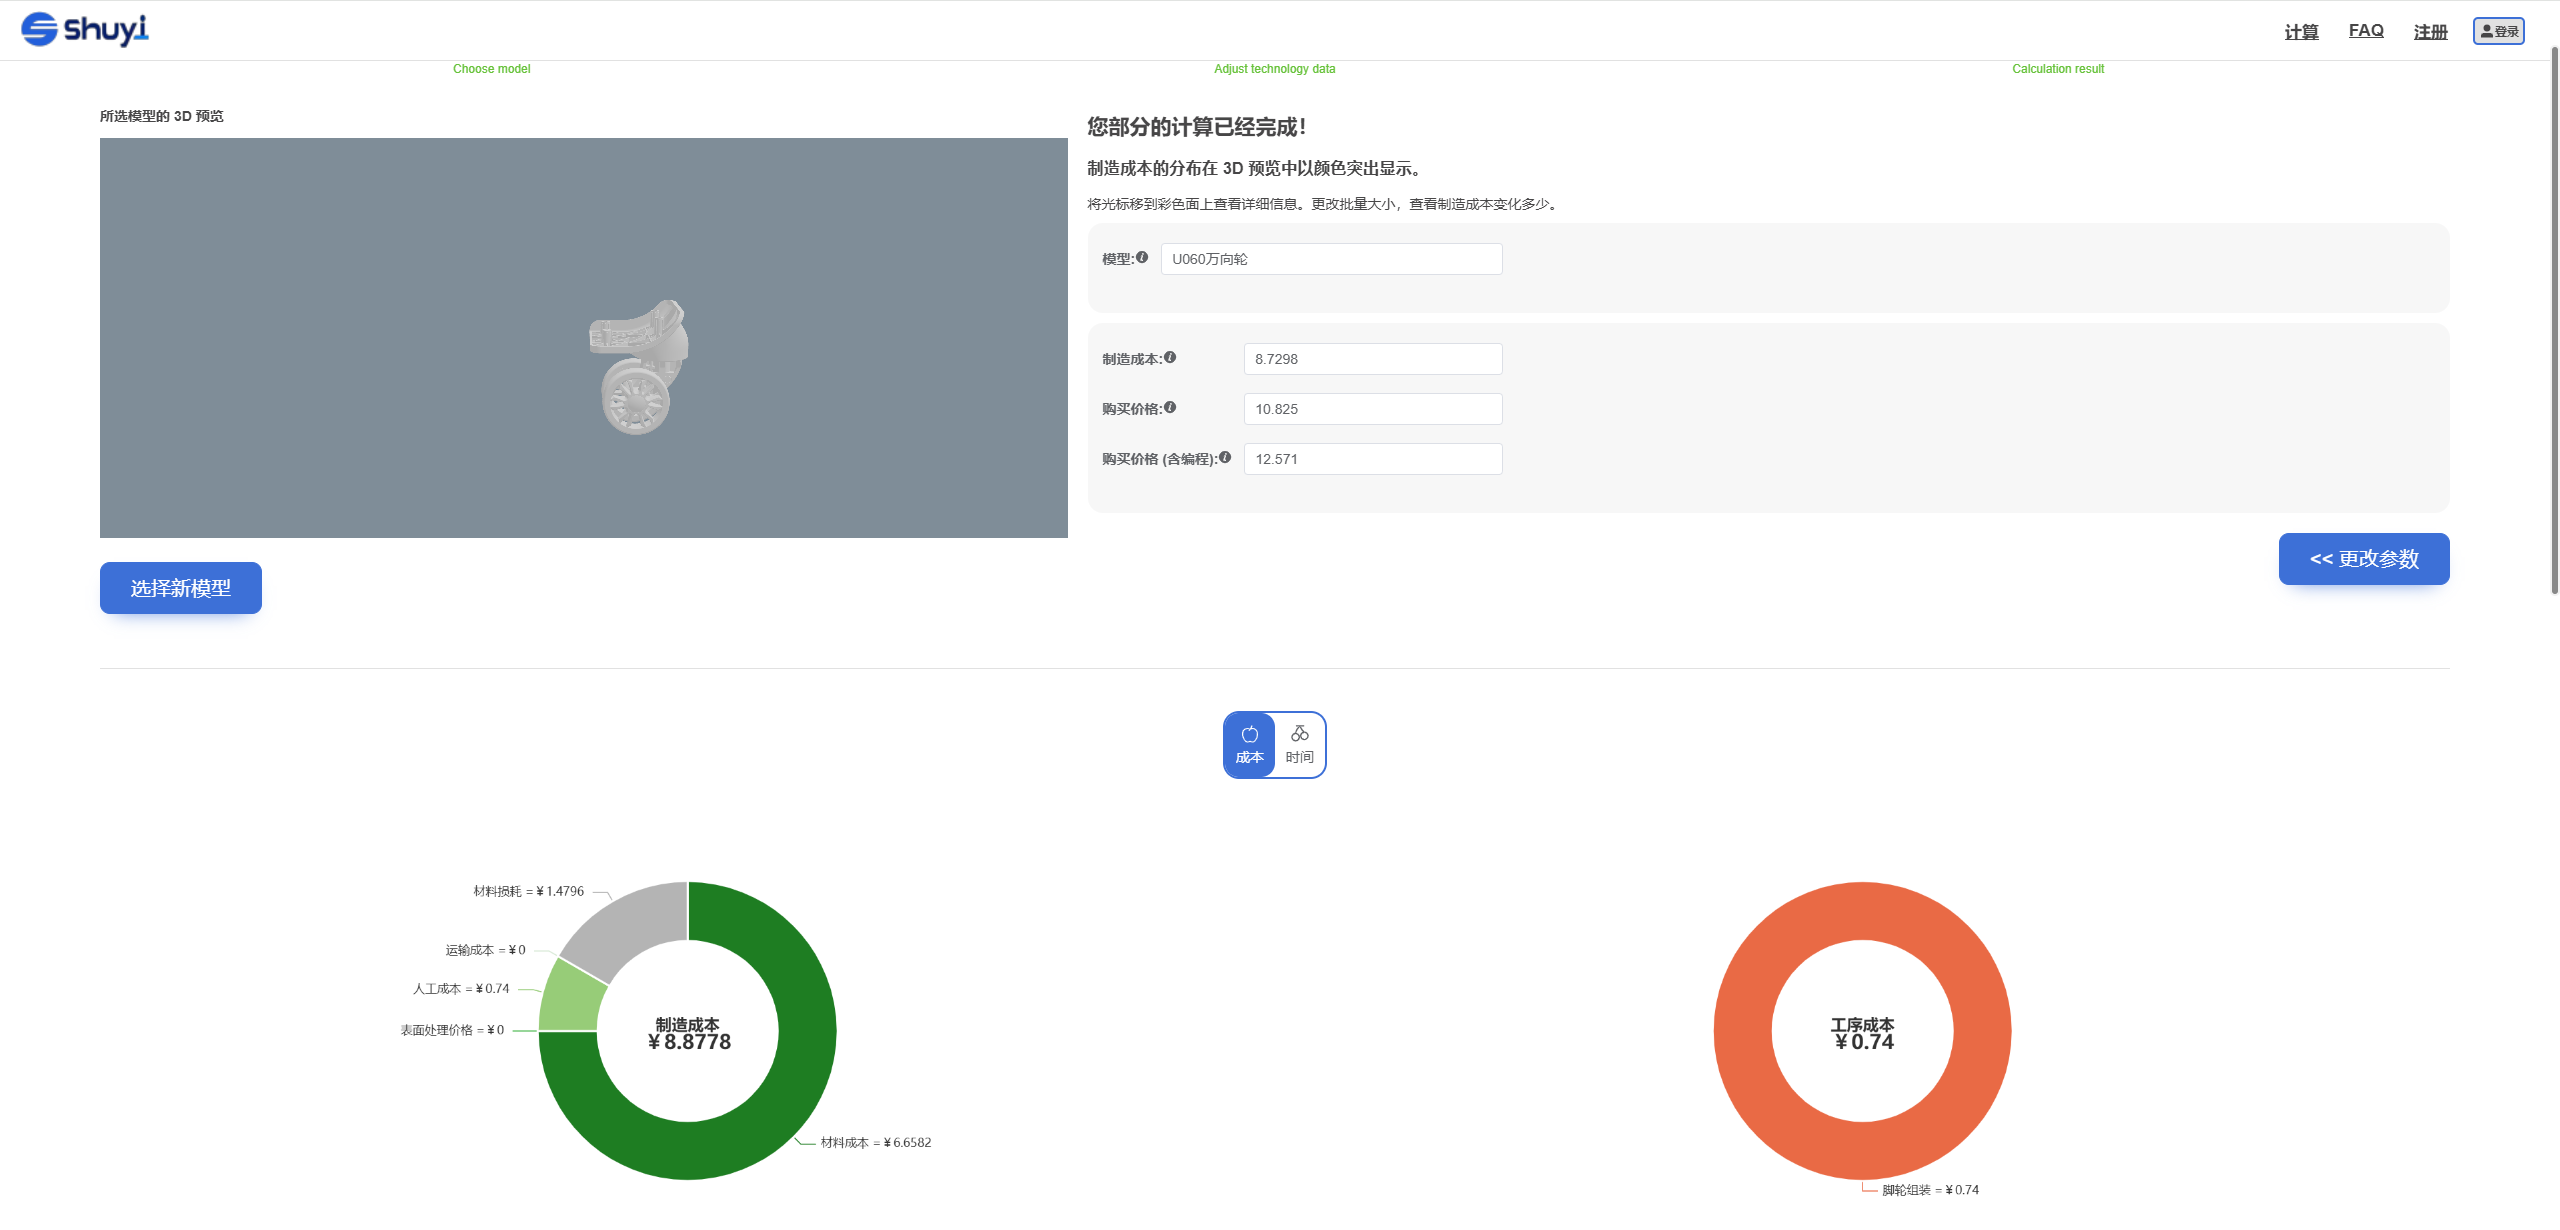
Task: Go to 注册 registration link
Action: pos(2430,32)
